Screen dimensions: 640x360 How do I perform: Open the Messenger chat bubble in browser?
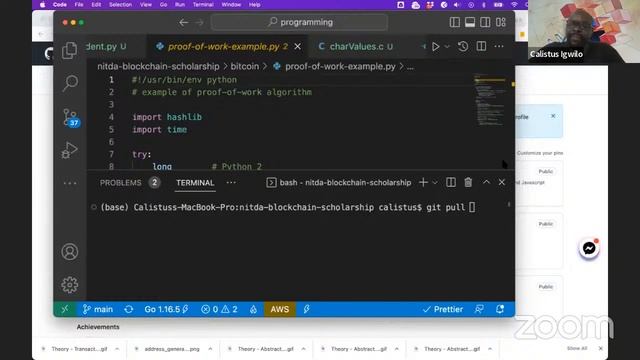coord(589,248)
